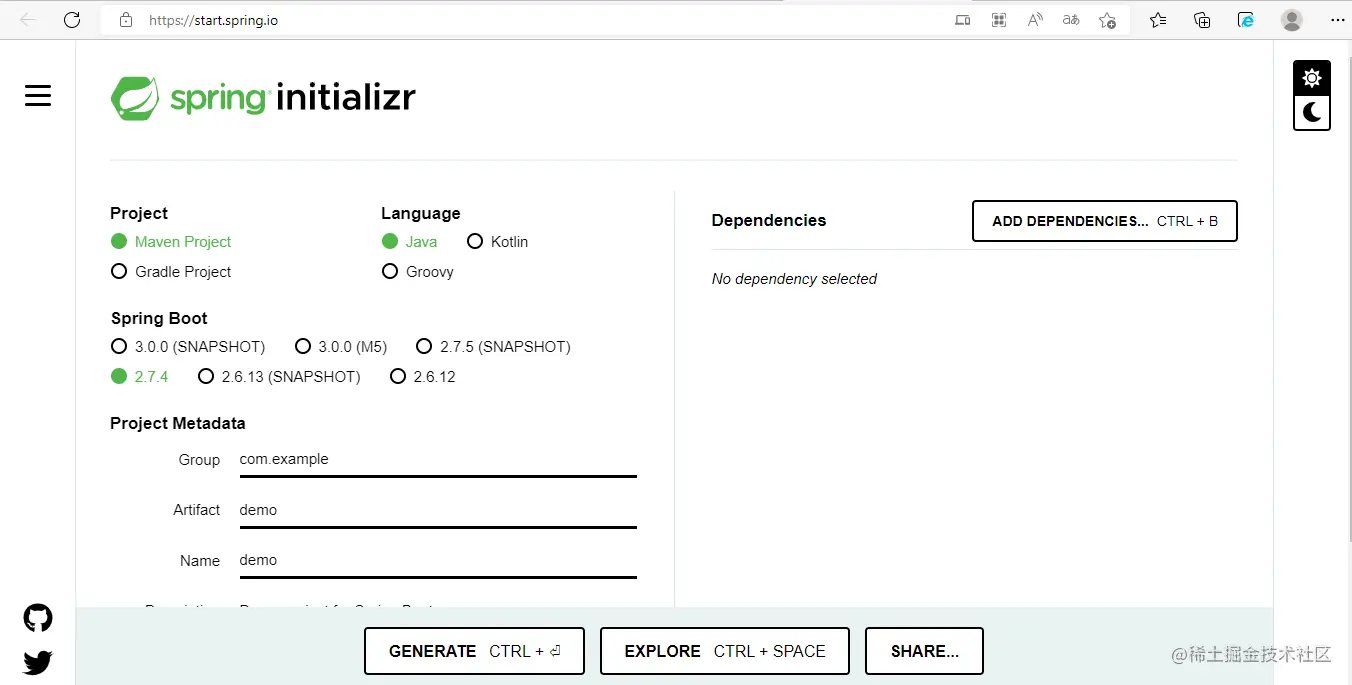Select Spring Boot 2.7.4 version

coord(139,377)
